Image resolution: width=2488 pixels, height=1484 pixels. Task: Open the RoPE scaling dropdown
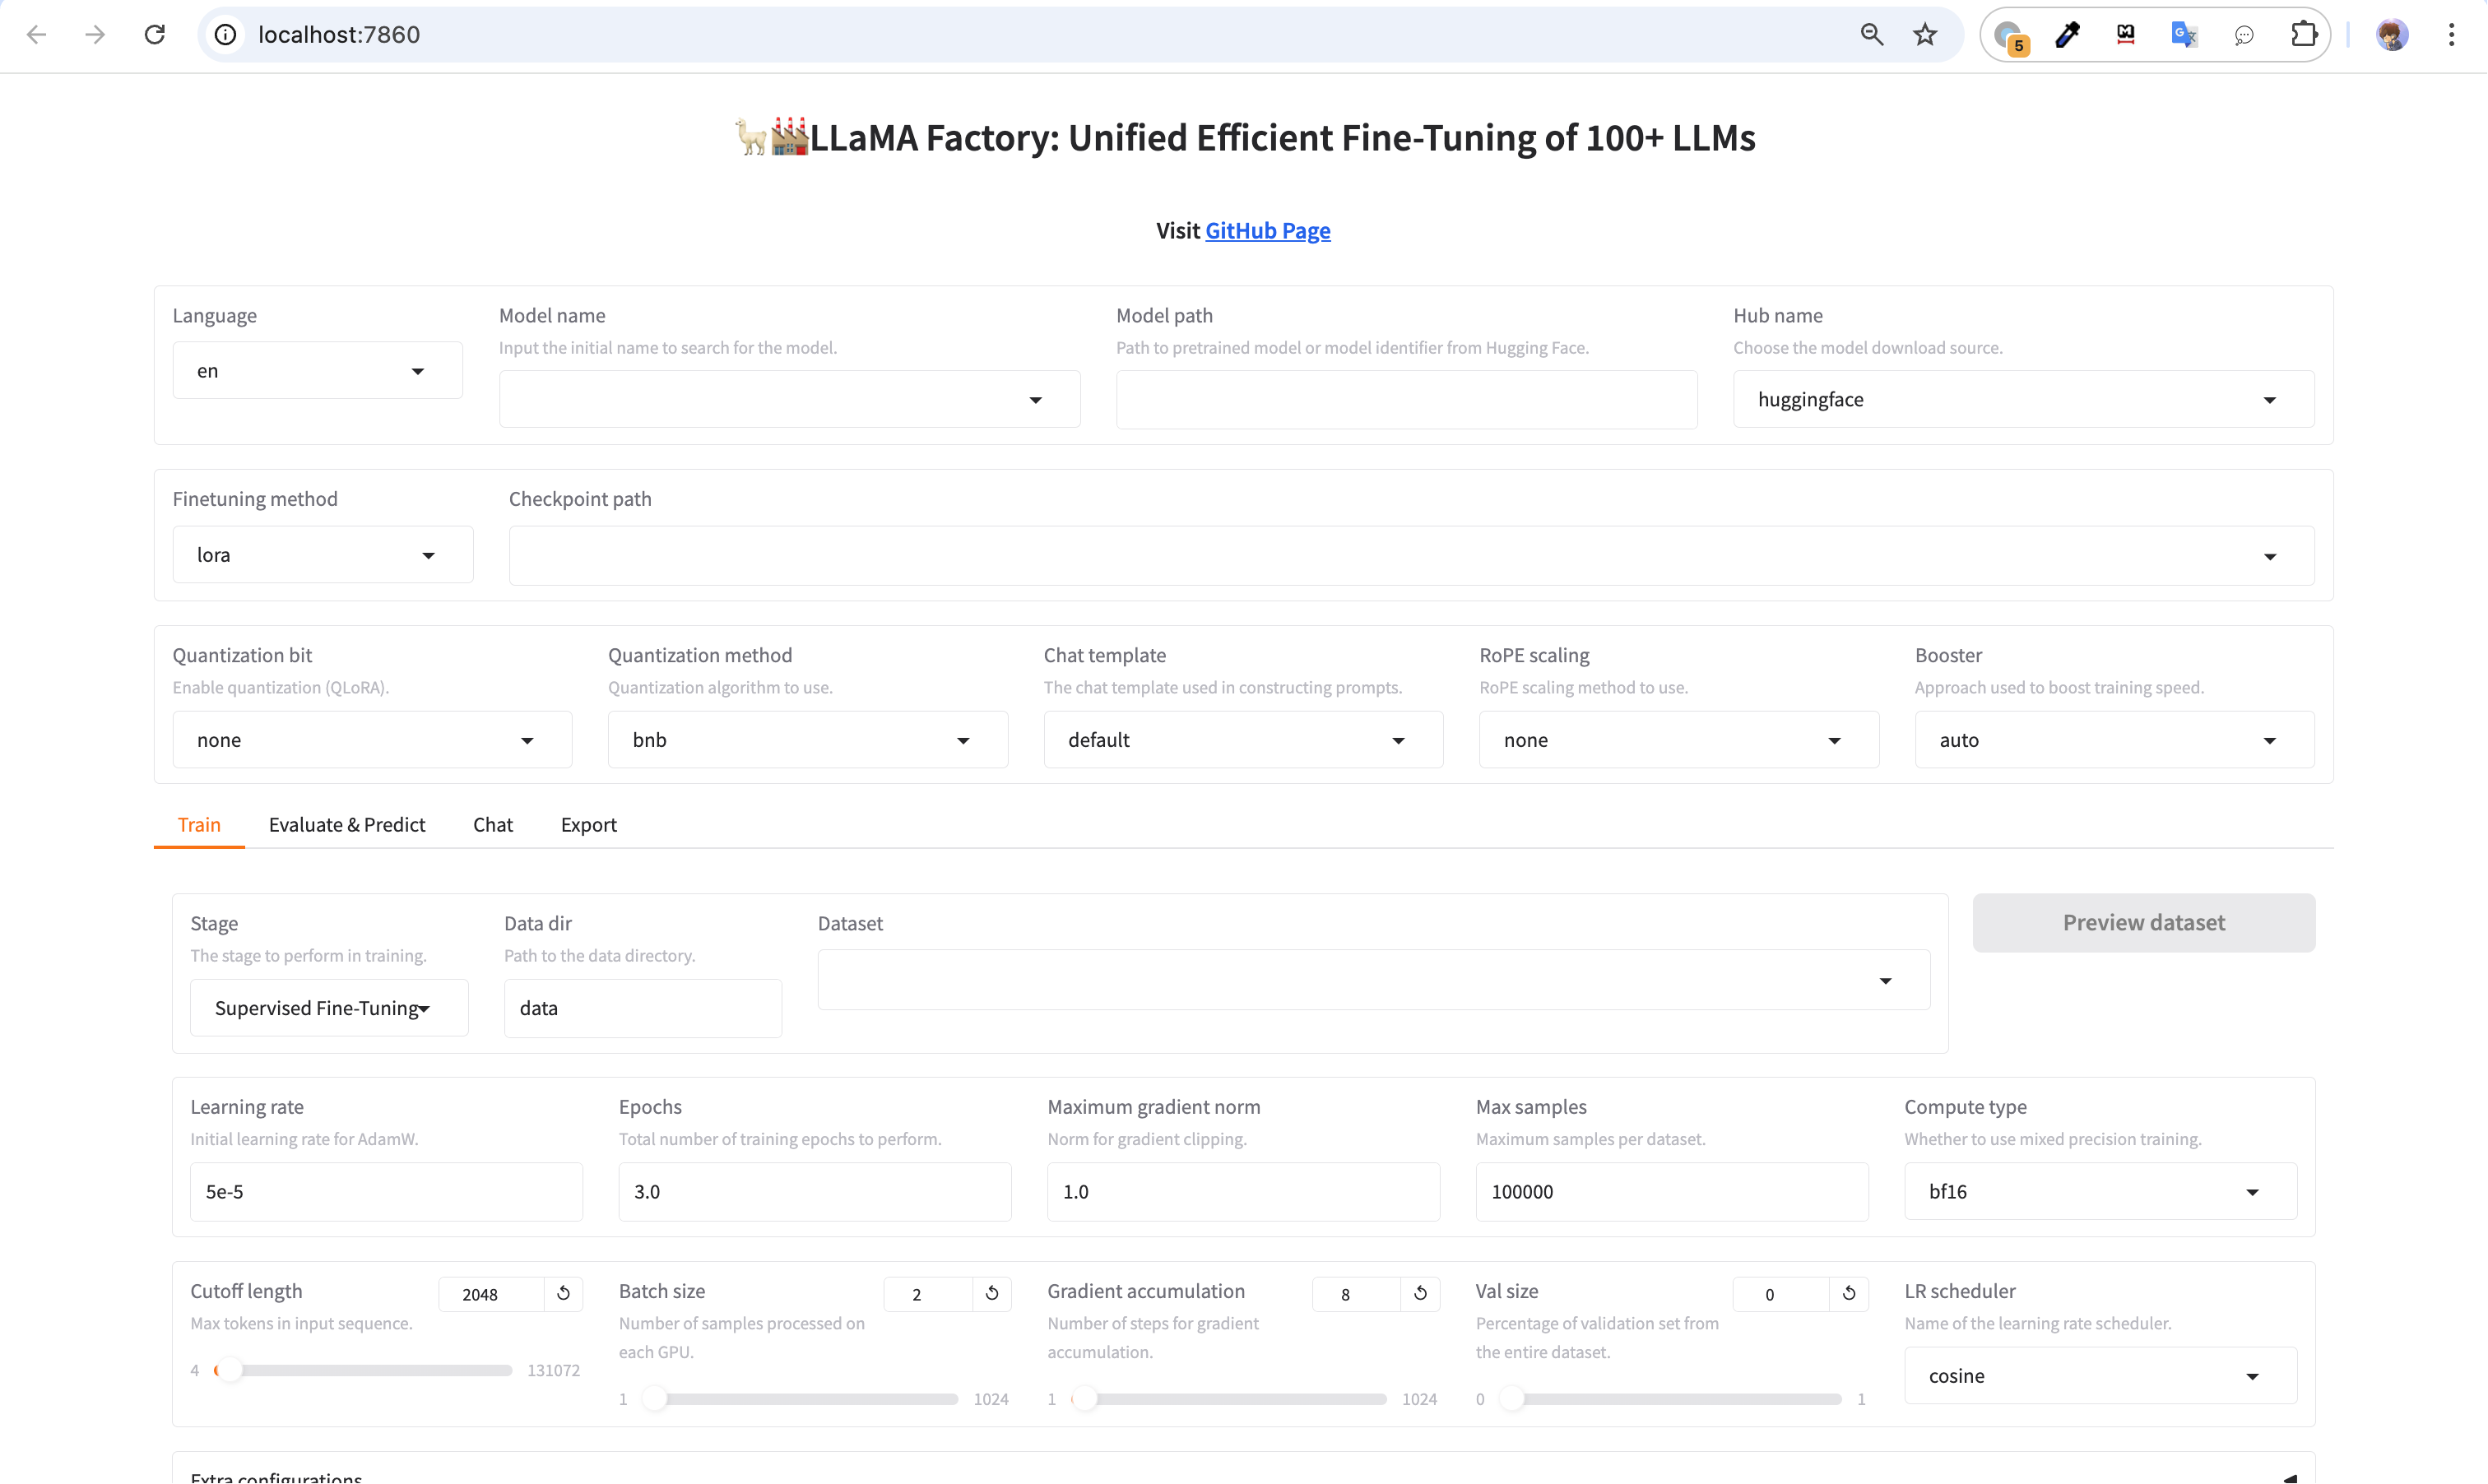(x=1679, y=740)
